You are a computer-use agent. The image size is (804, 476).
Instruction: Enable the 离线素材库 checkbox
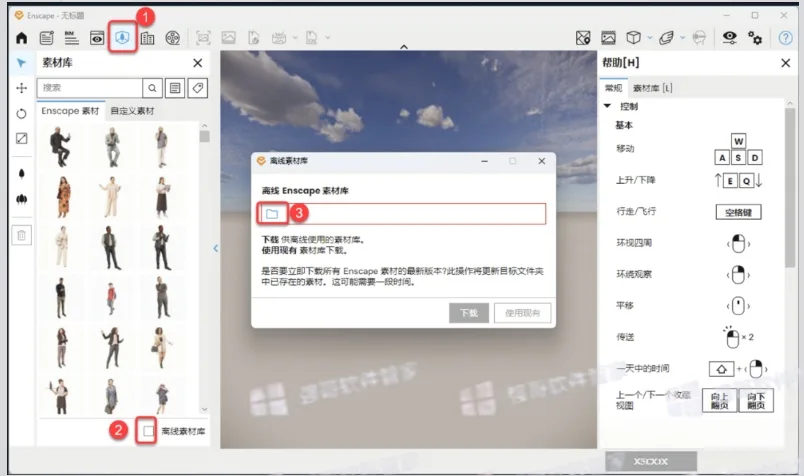148,431
